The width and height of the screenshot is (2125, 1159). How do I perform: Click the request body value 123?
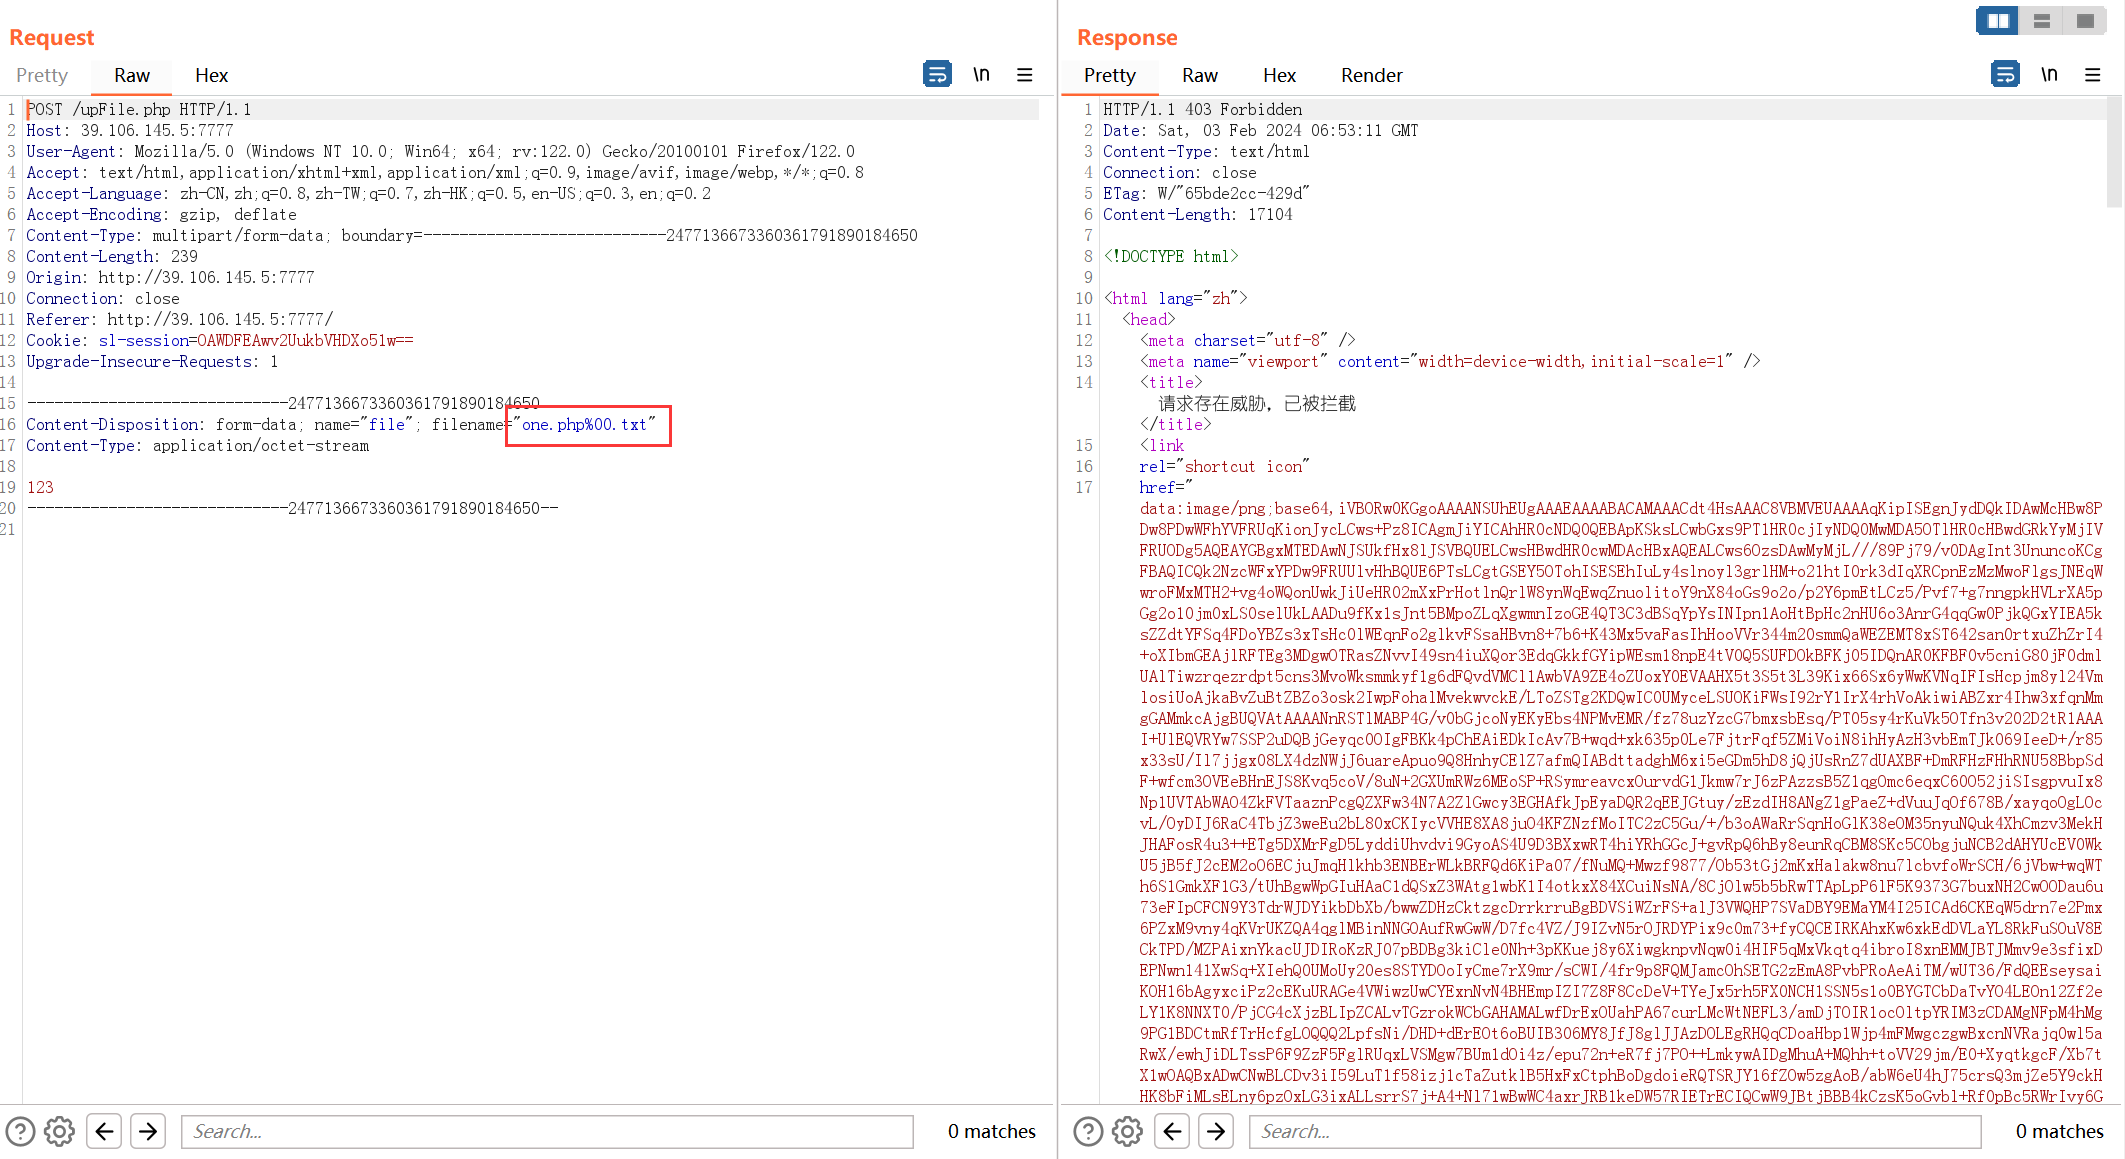tap(40, 487)
